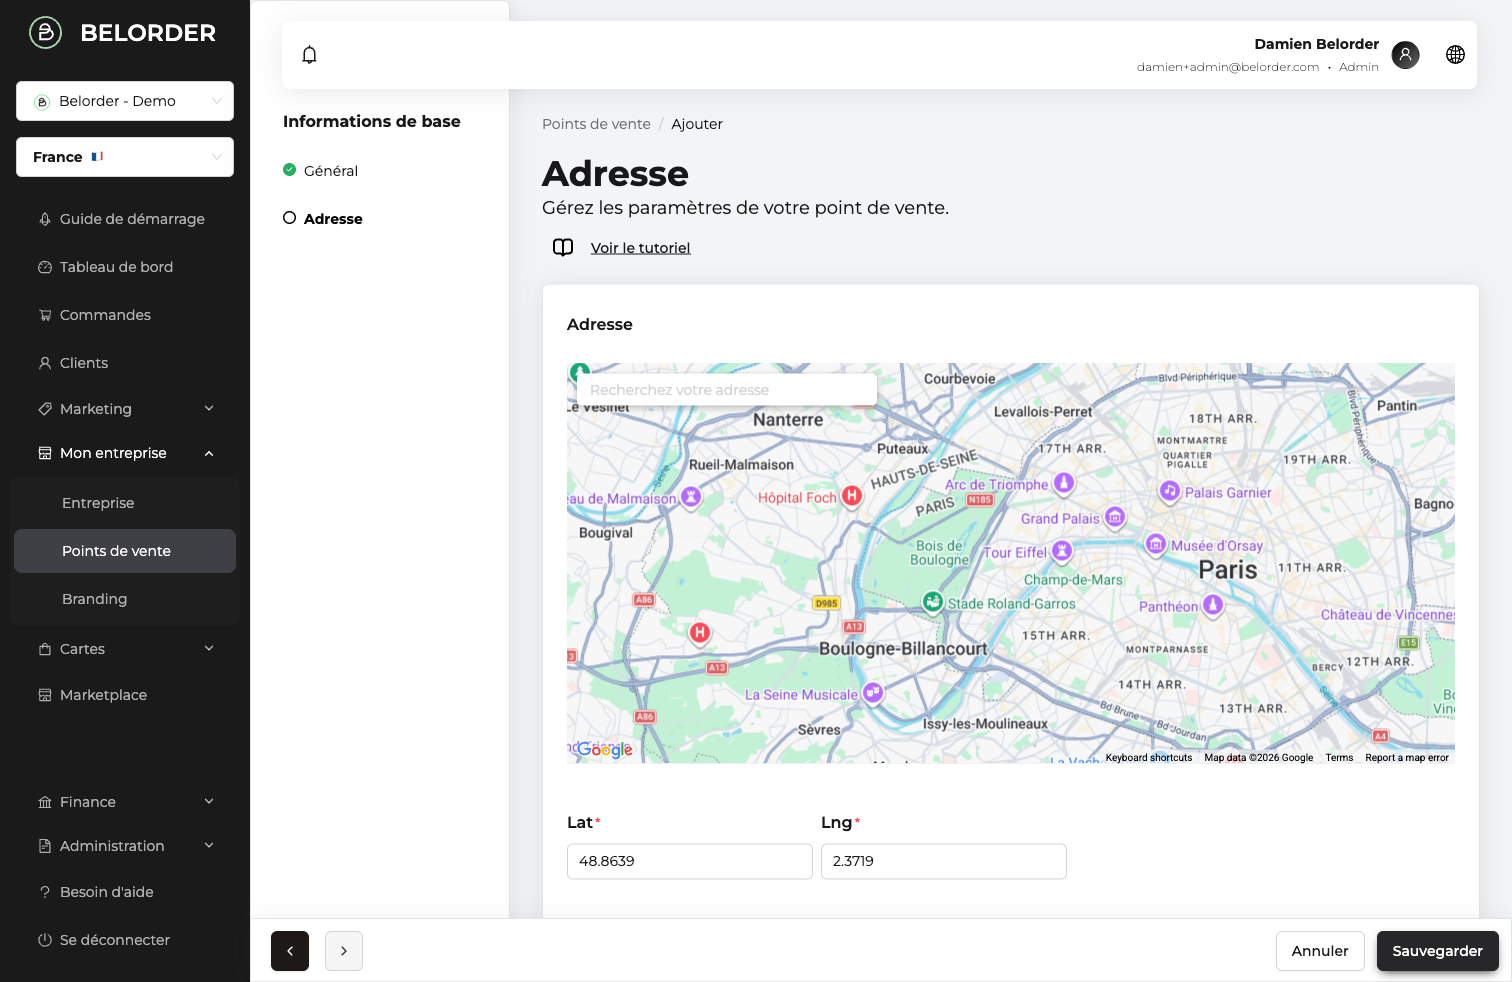
Task: Click the Stade Roland-Garros map marker
Action: [933, 602]
